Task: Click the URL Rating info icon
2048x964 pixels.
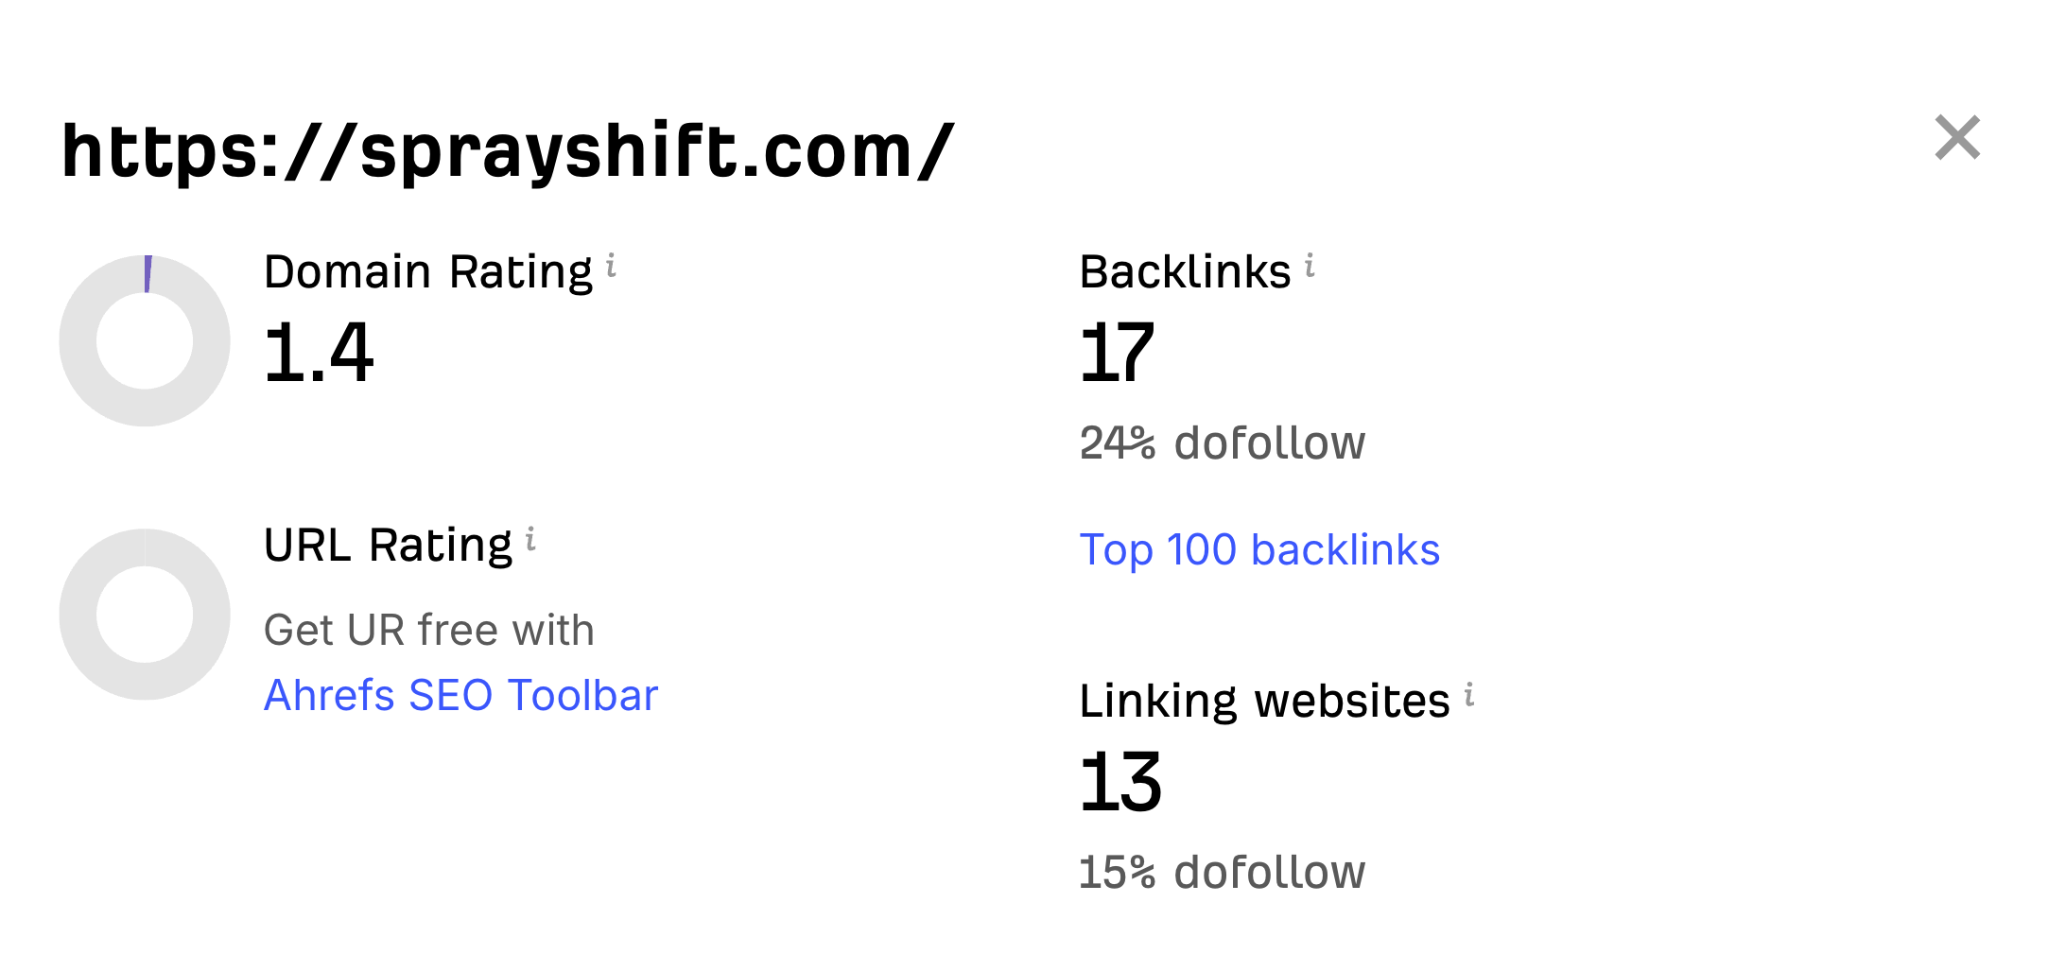Action: tap(531, 540)
